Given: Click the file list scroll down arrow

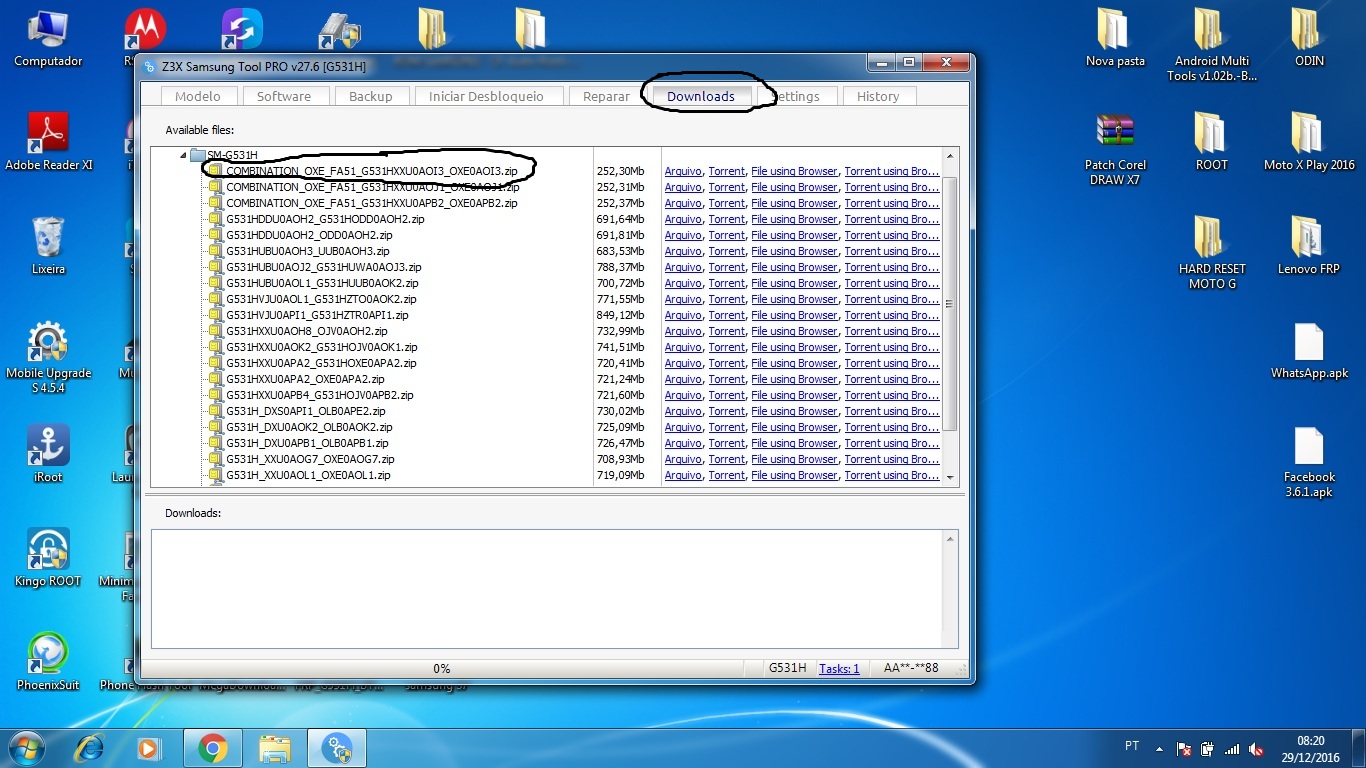Looking at the screenshot, I should tap(950, 477).
